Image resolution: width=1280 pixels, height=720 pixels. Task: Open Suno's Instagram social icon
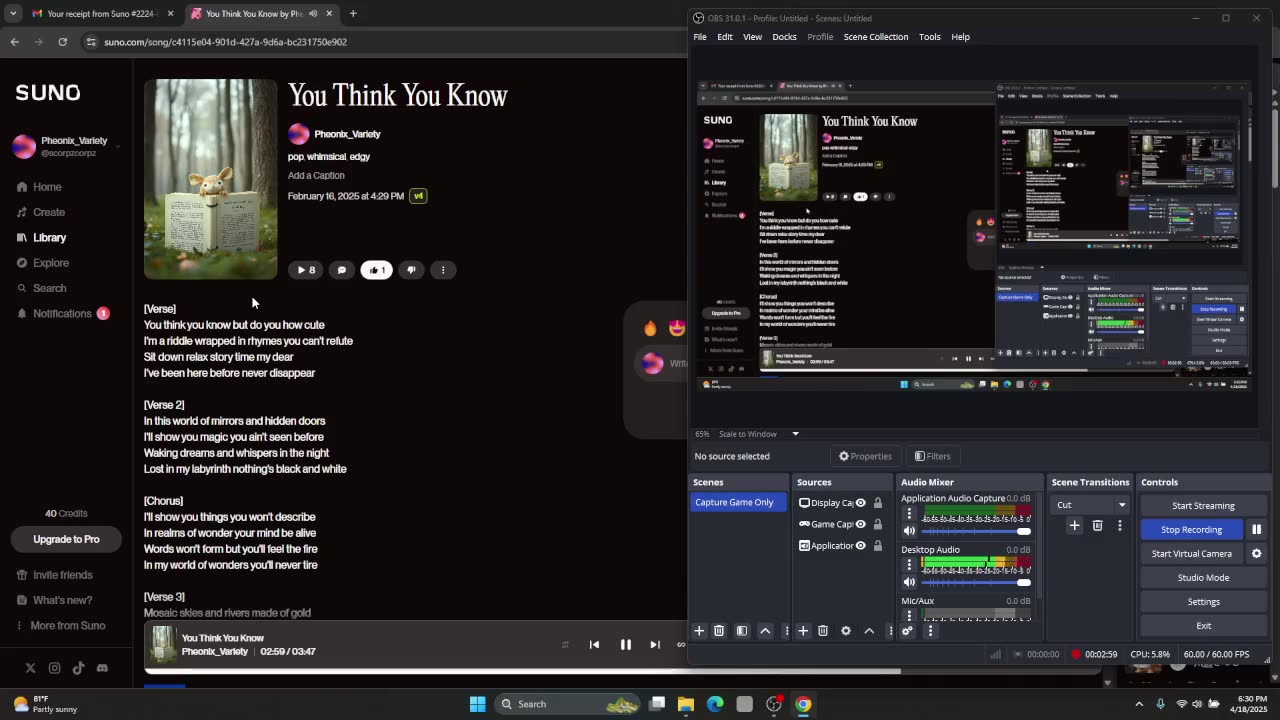54,668
